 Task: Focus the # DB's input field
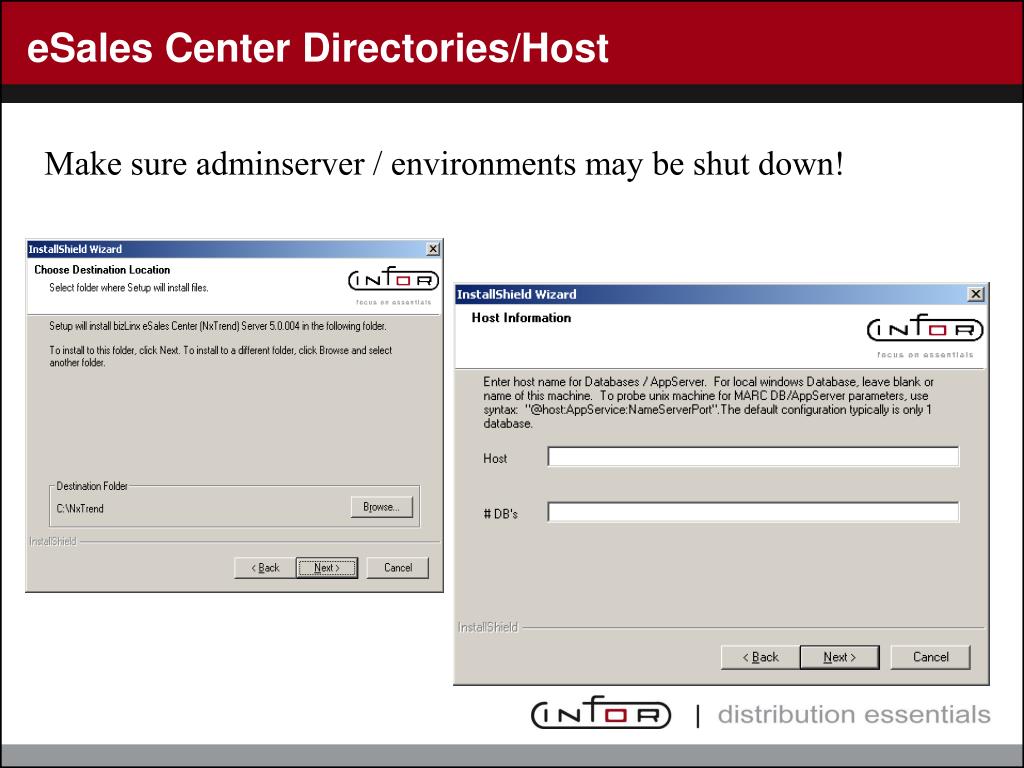pyautogui.click(x=753, y=512)
